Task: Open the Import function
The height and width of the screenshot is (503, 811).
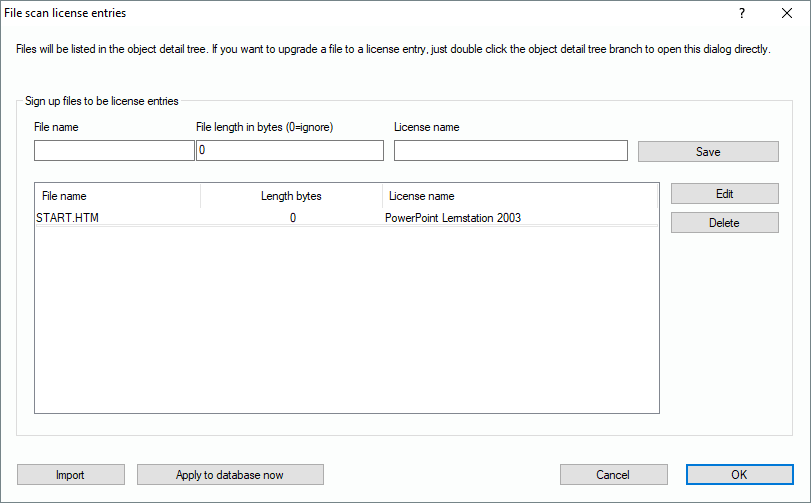Action: [71, 475]
